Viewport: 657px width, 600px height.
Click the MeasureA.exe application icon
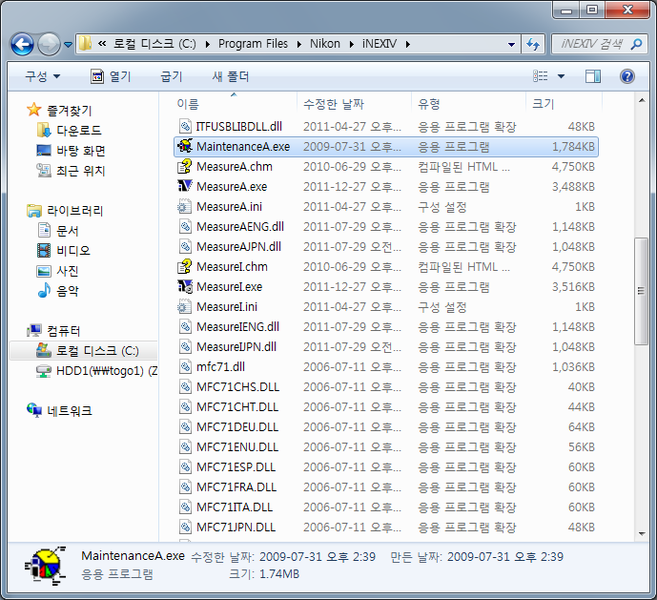184,186
